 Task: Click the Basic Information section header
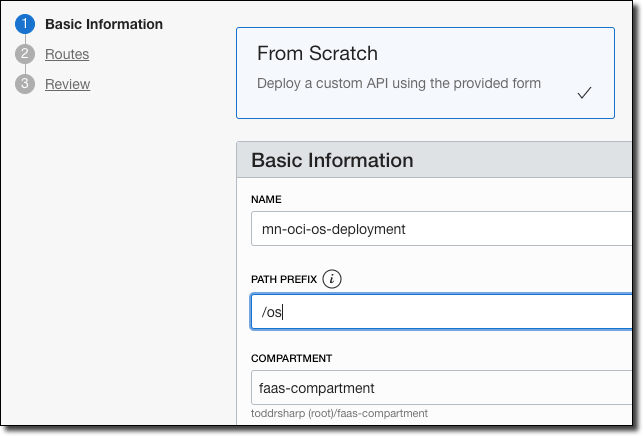332,160
